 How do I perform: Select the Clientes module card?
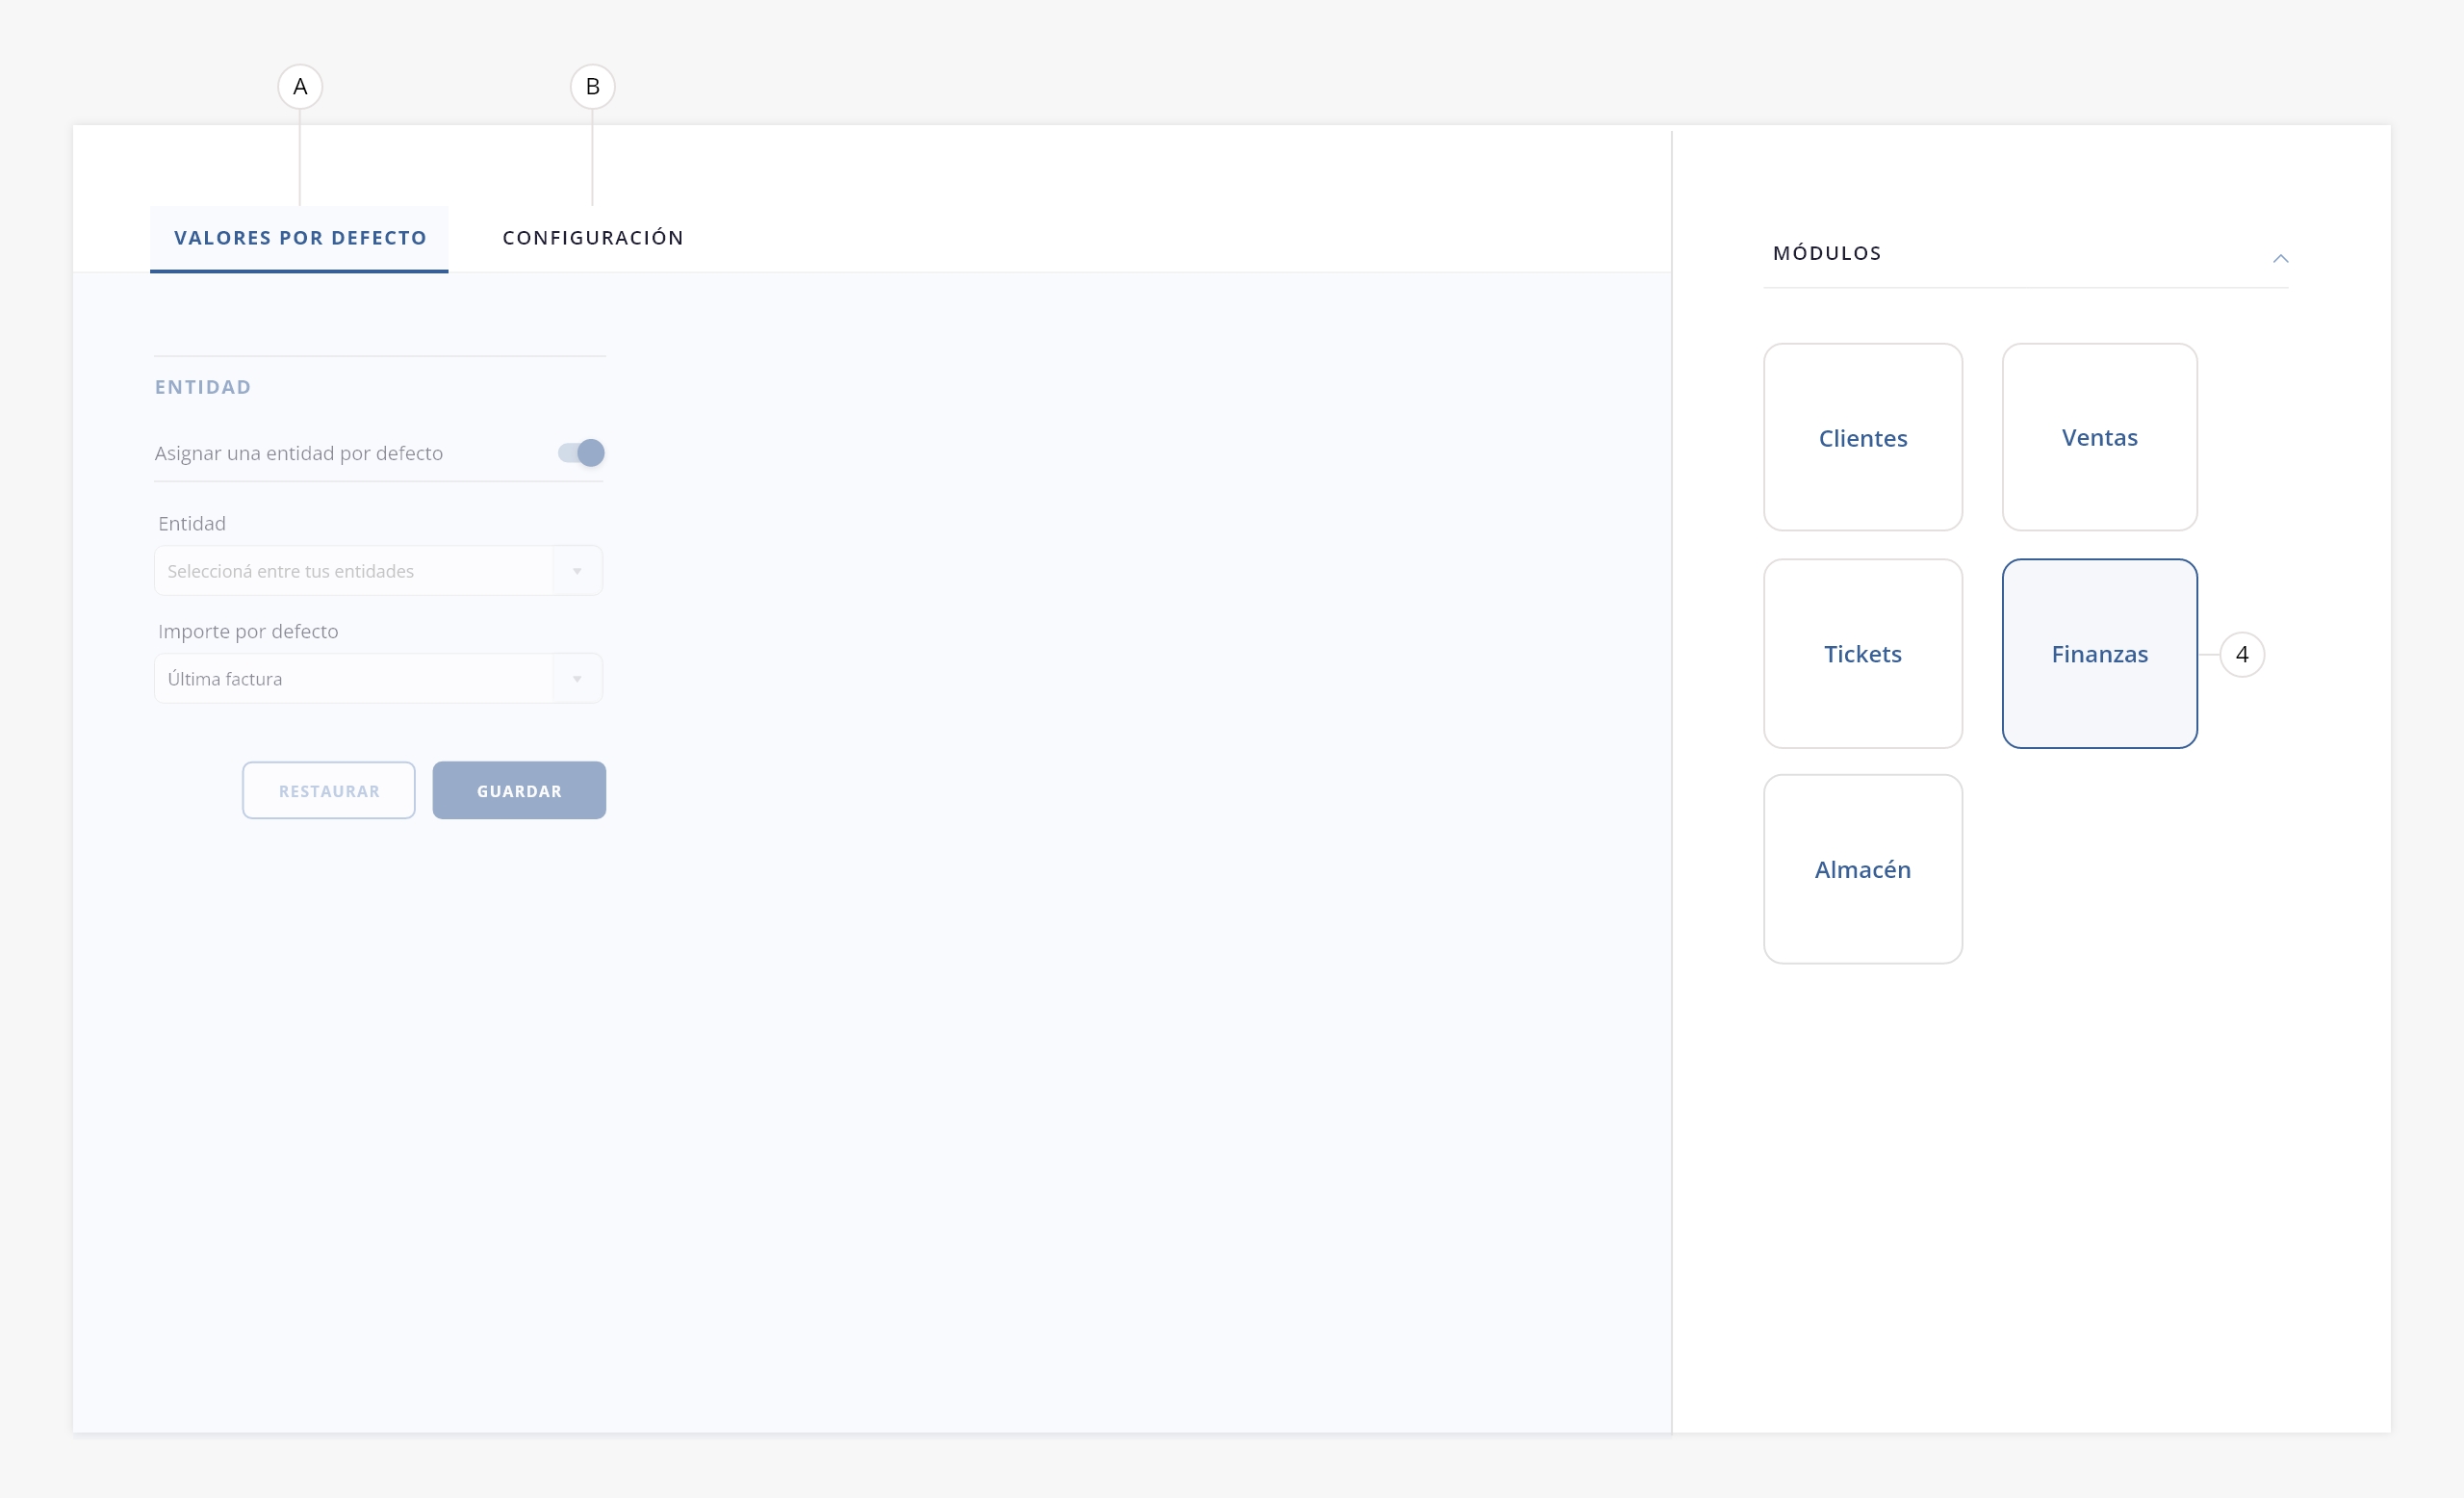pyautogui.click(x=1862, y=438)
